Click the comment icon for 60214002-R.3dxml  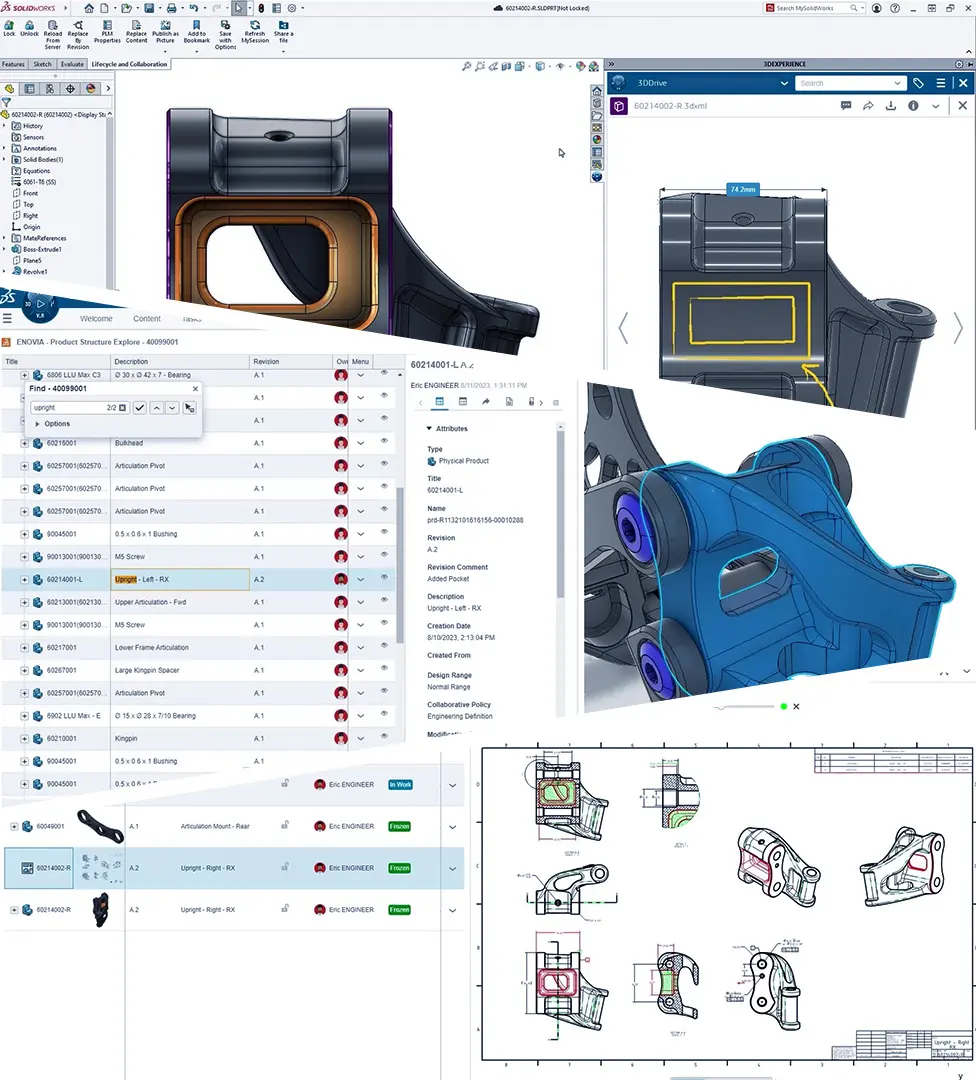(846, 105)
